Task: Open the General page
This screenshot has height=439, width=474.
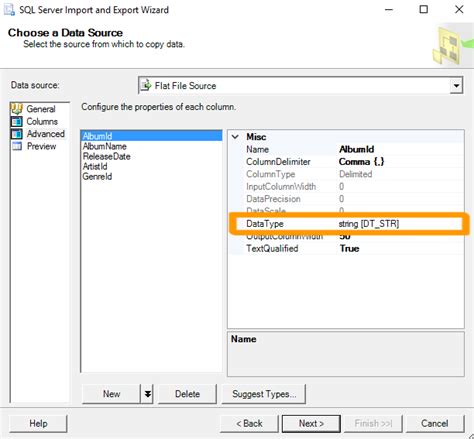Action: (41, 109)
